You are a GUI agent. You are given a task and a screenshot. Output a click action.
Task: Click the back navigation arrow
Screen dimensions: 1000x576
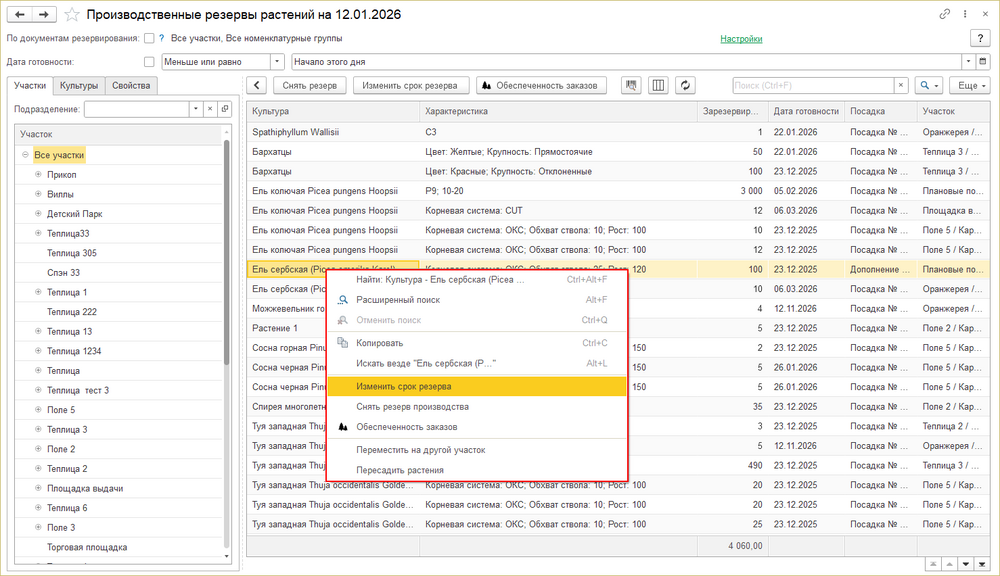point(19,15)
